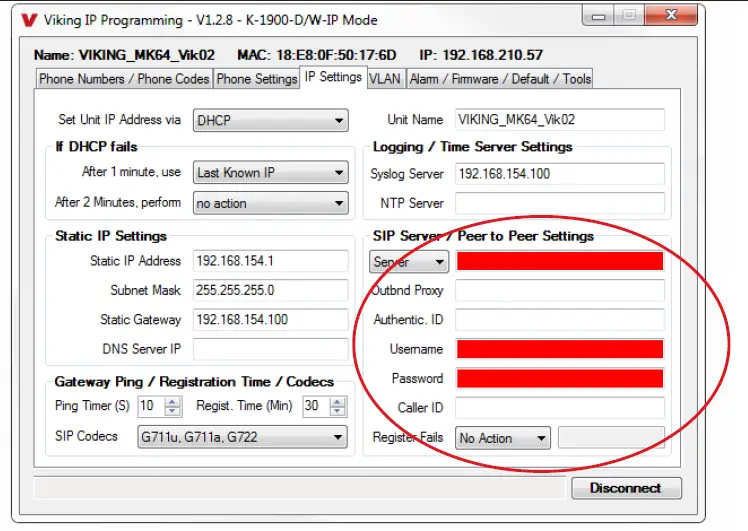The image size is (748, 531).
Task: Click the Static Gateway field
Action: 270,320
